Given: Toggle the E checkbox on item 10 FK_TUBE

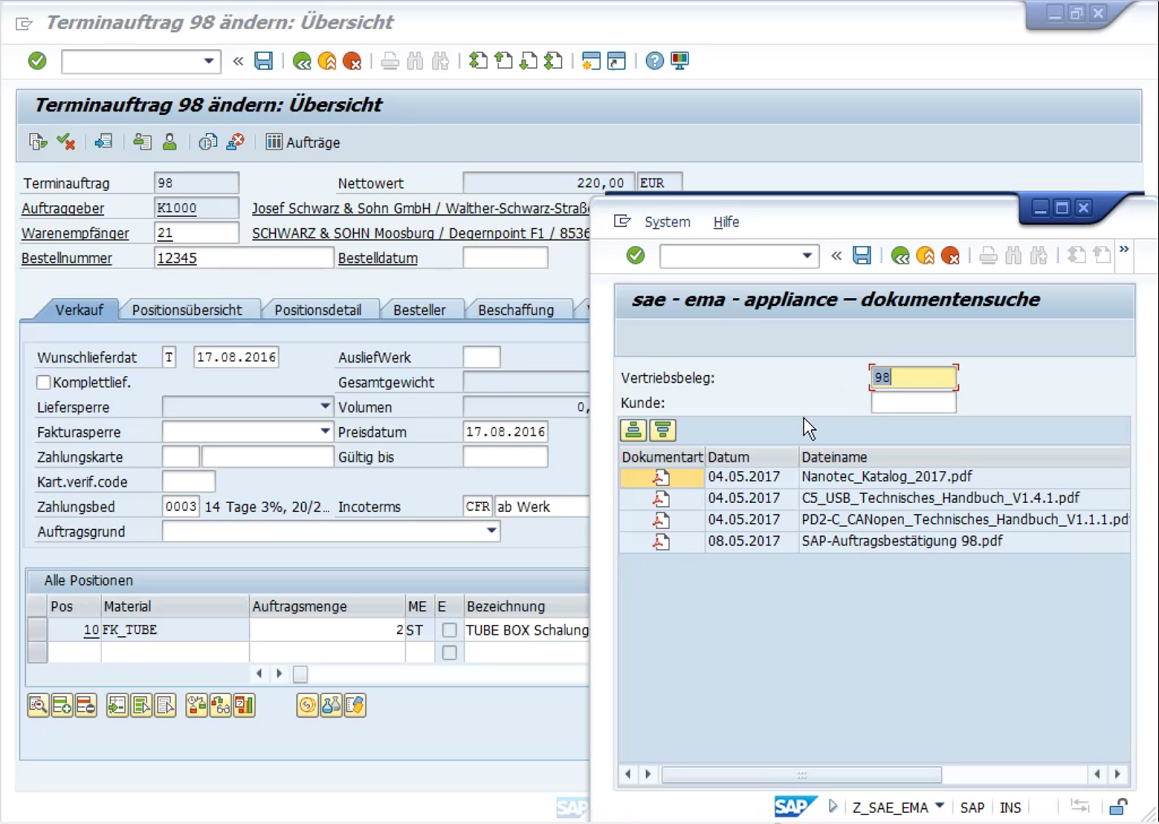Looking at the screenshot, I should coord(450,630).
